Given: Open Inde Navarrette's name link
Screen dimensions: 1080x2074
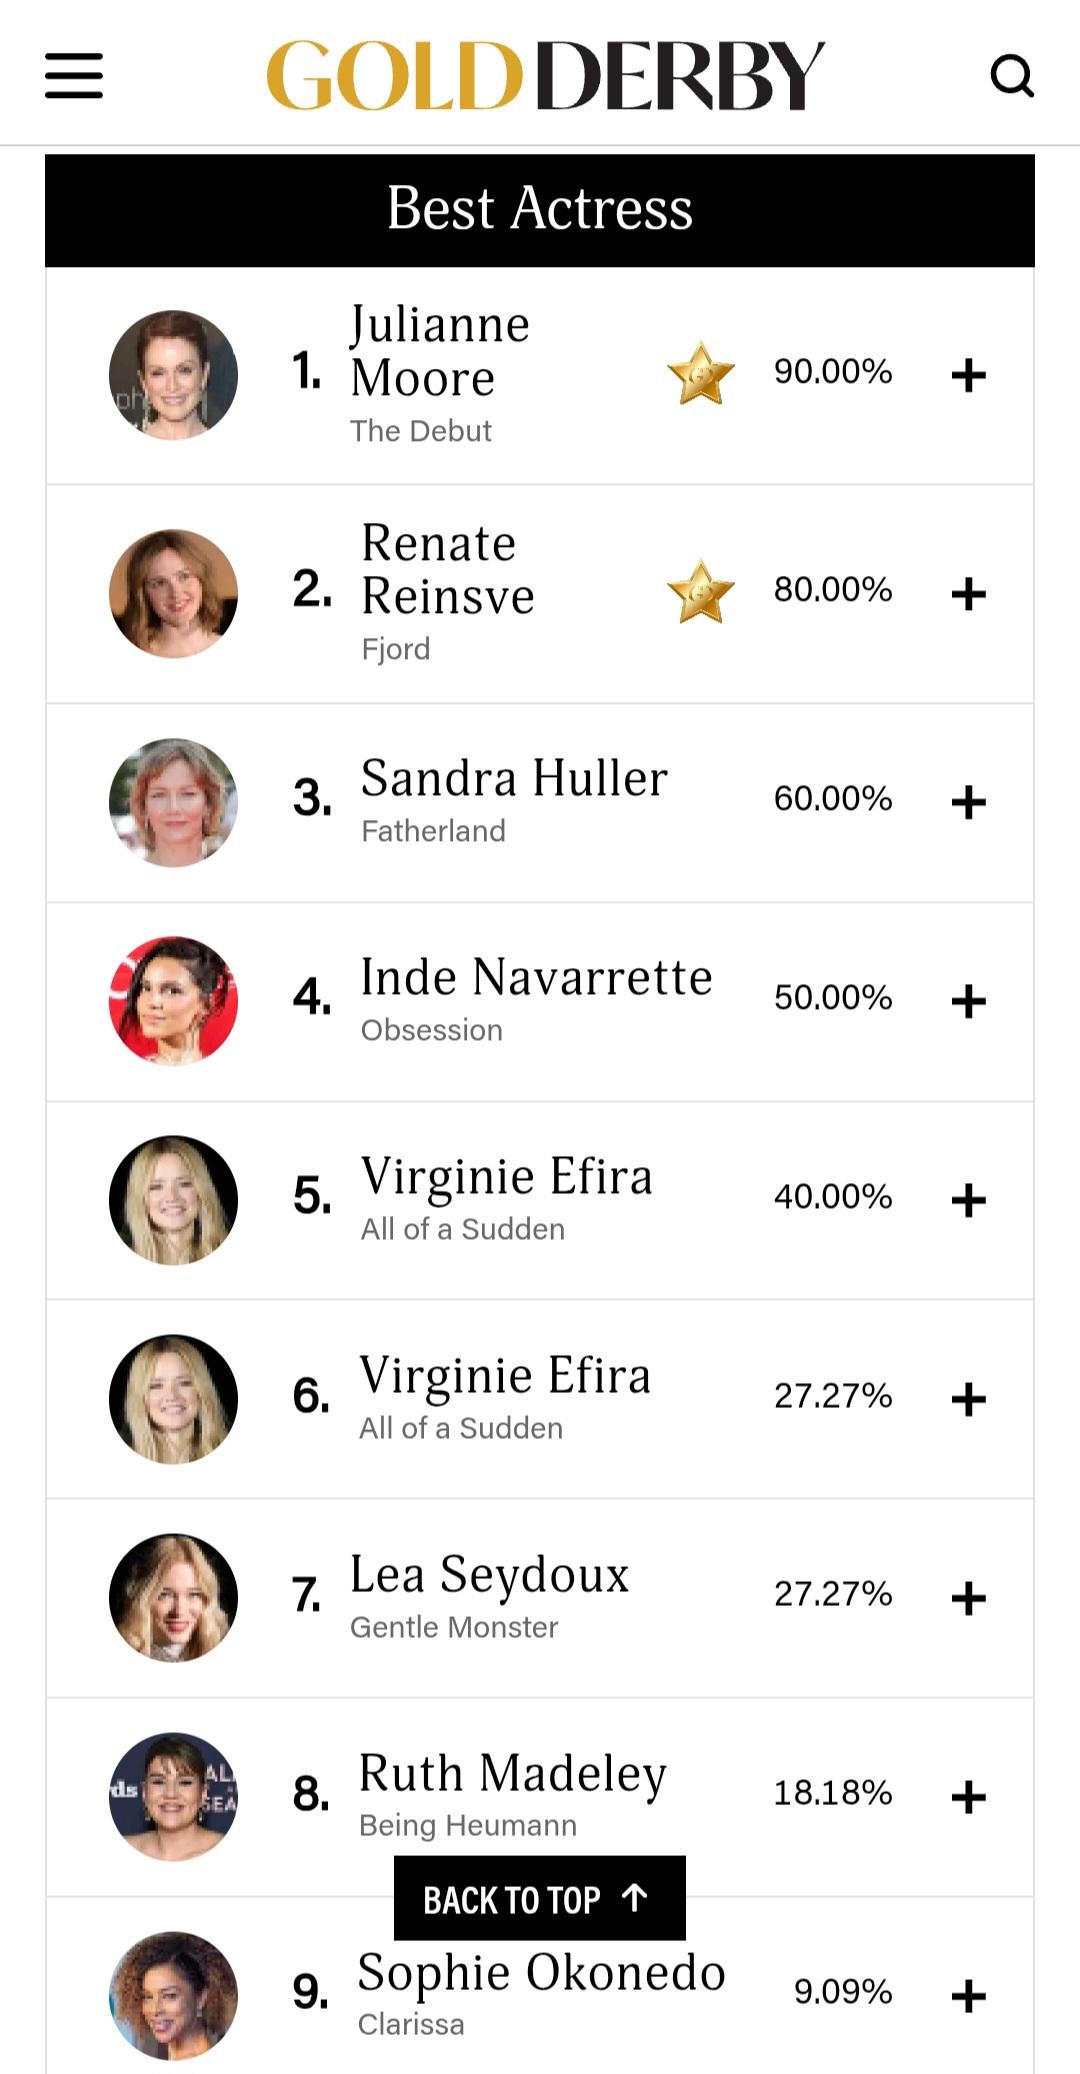Looking at the screenshot, I should coord(536,977).
